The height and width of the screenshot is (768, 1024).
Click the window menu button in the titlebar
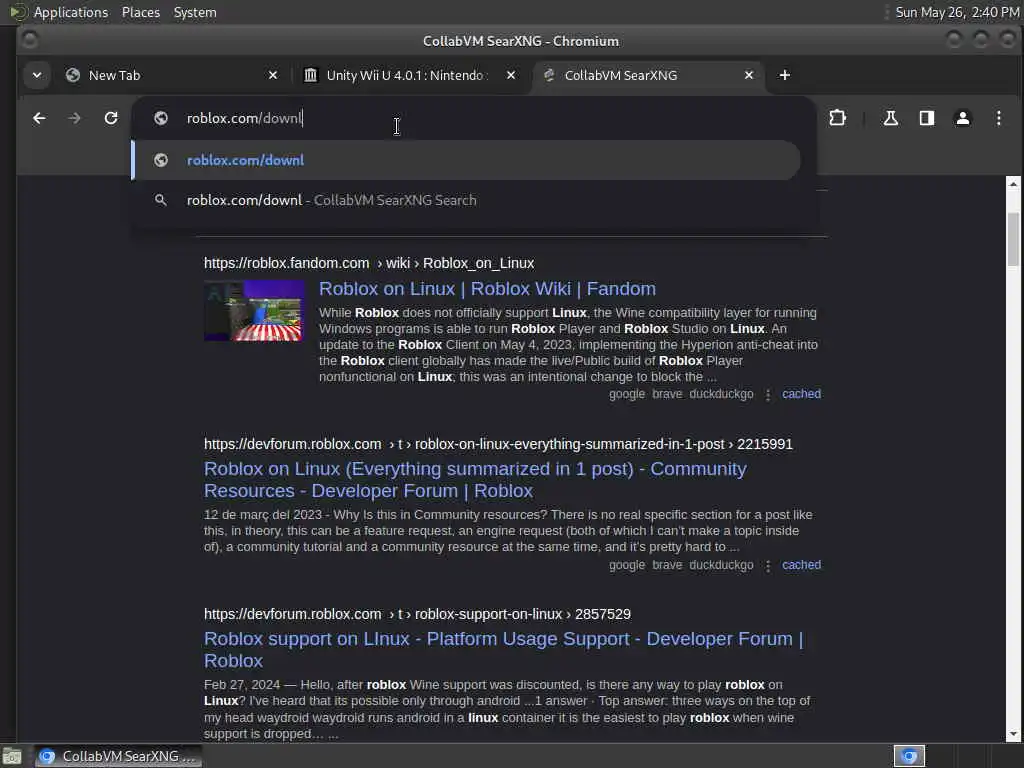30,40
